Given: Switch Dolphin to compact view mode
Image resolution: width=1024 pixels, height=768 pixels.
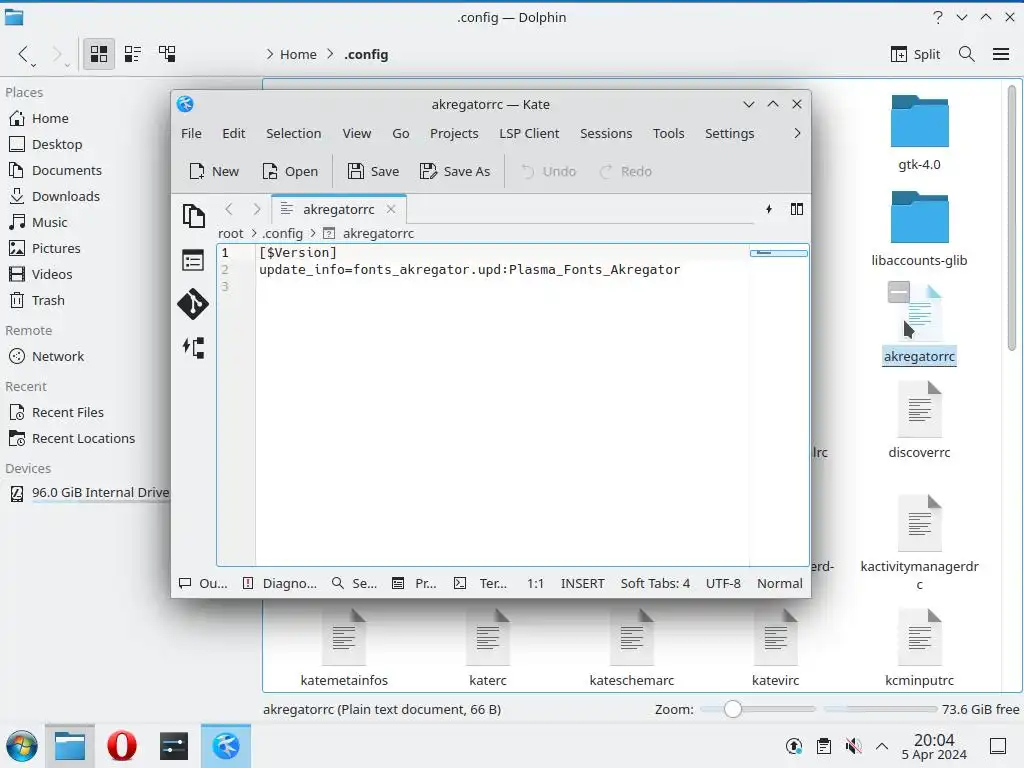Looking at the screenshot, I should [133, 54].
